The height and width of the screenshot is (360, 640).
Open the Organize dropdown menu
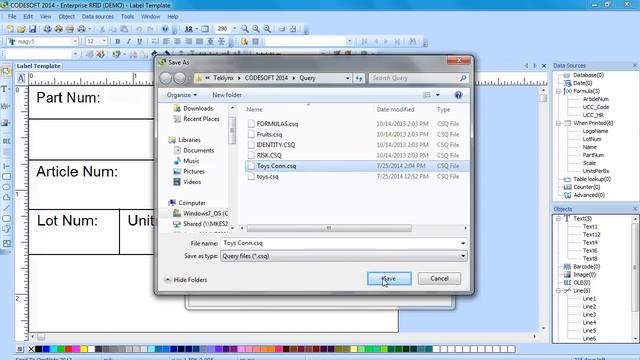182,95
